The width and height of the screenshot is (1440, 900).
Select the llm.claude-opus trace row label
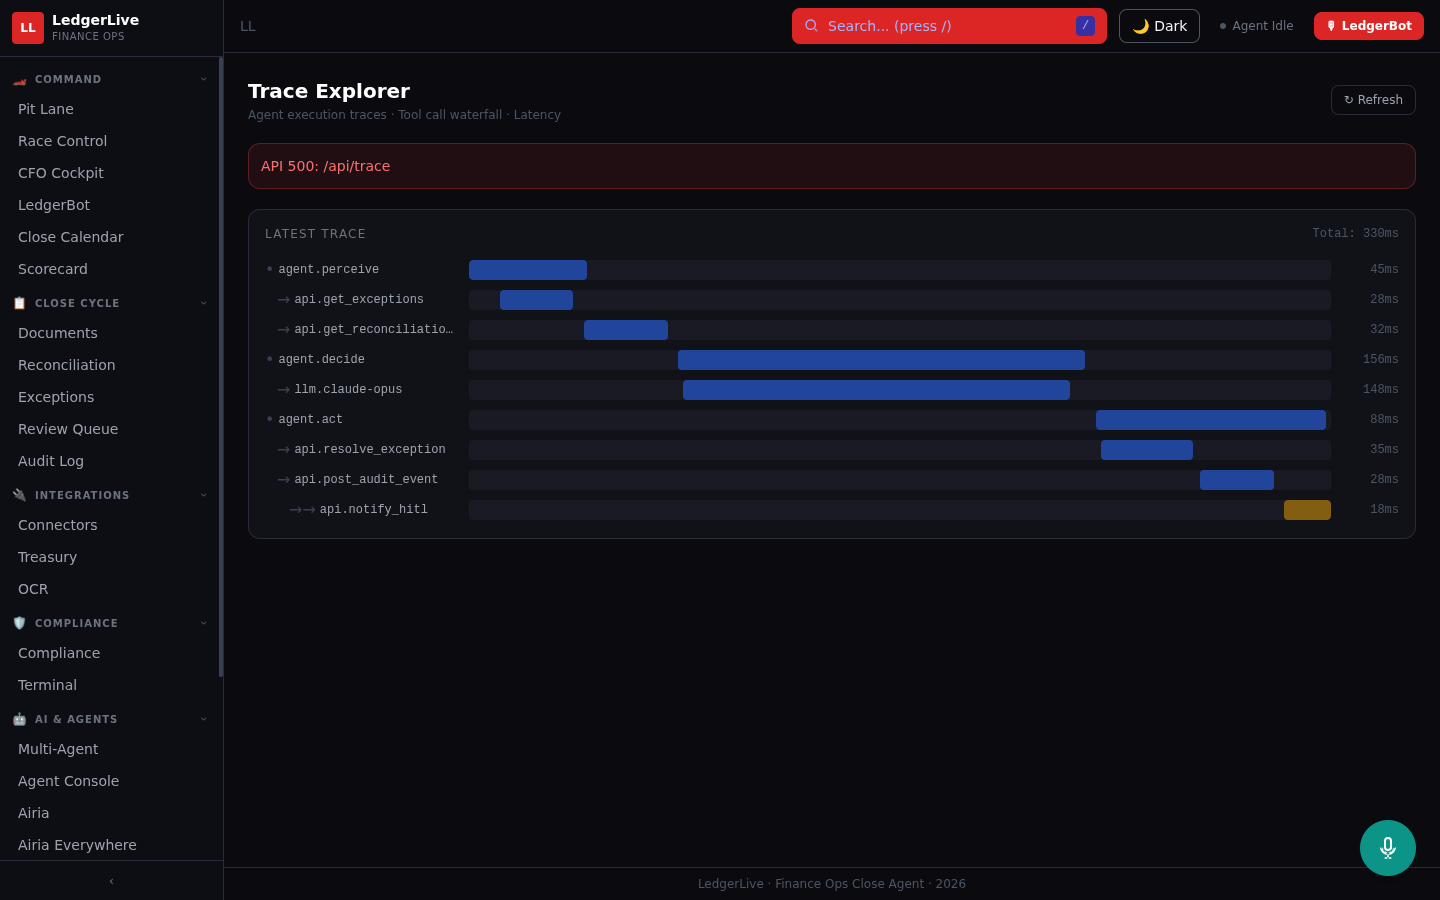348,390
